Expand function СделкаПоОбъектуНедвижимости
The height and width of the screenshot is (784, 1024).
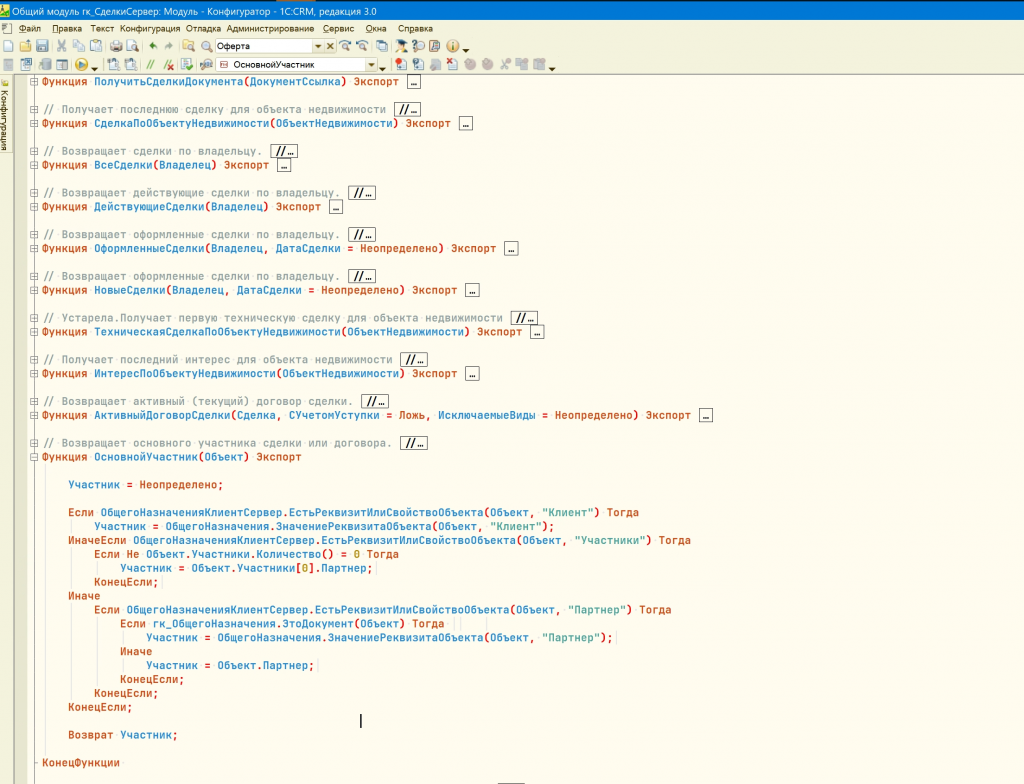[x=34, y=123]
